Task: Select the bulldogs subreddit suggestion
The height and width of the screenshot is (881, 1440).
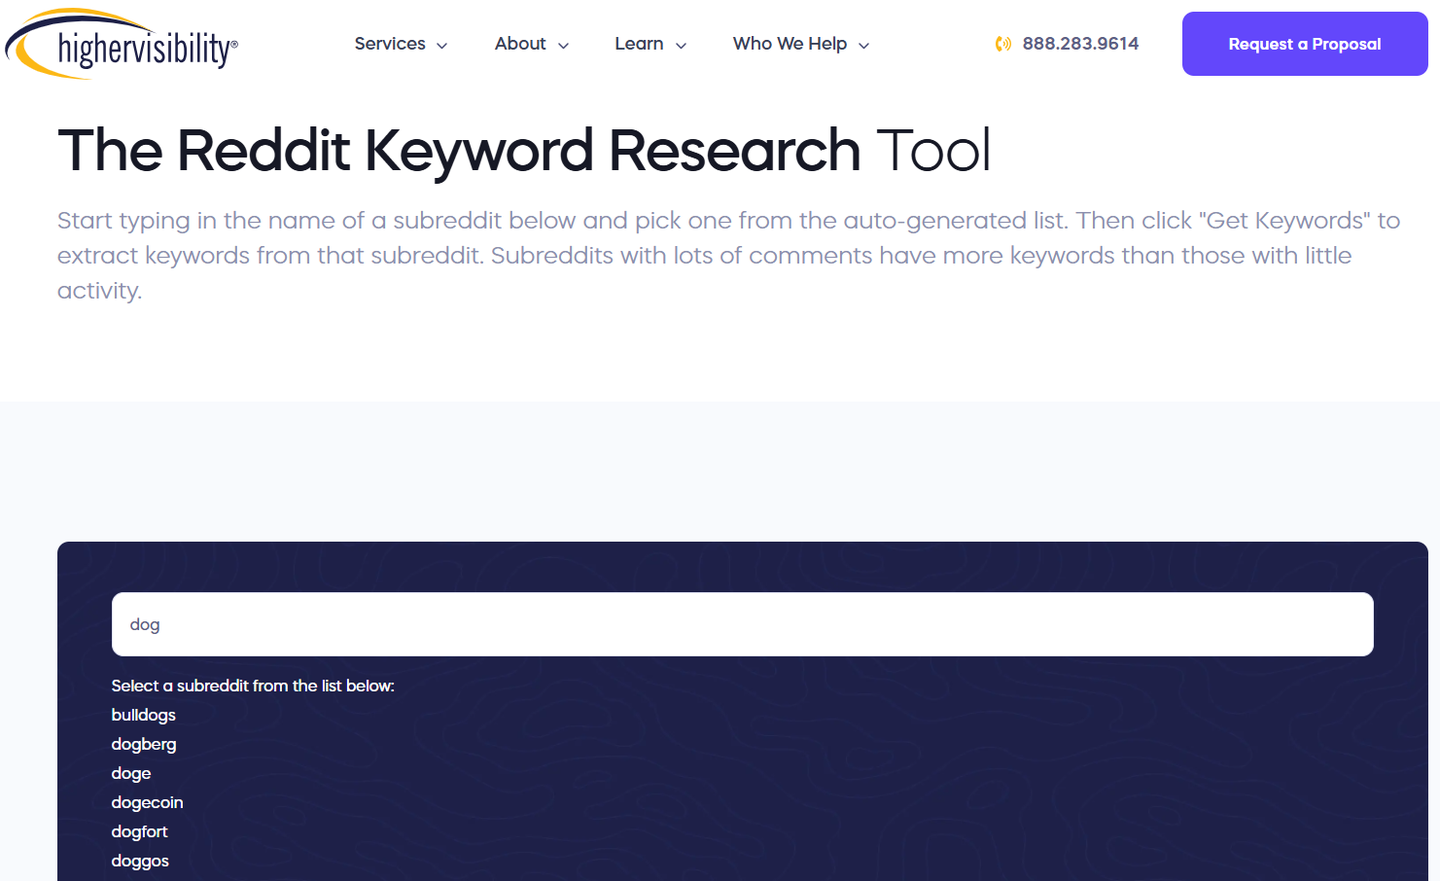Action: click(x=144, y=715)
